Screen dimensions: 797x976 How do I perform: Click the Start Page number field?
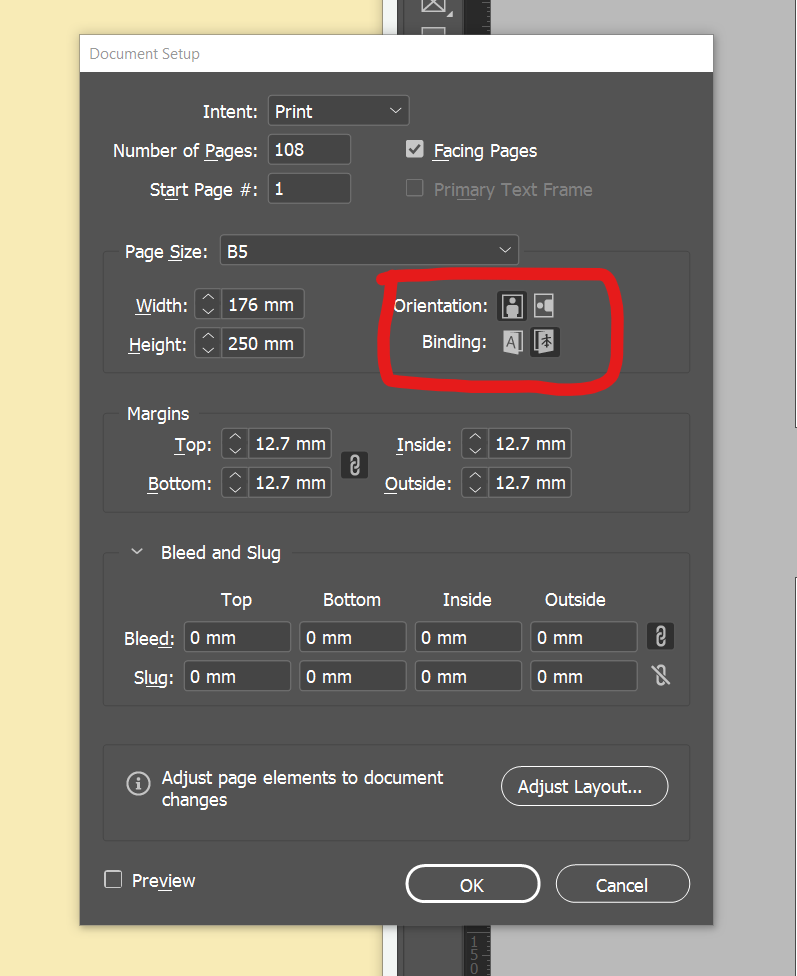[x=309, y=189]
